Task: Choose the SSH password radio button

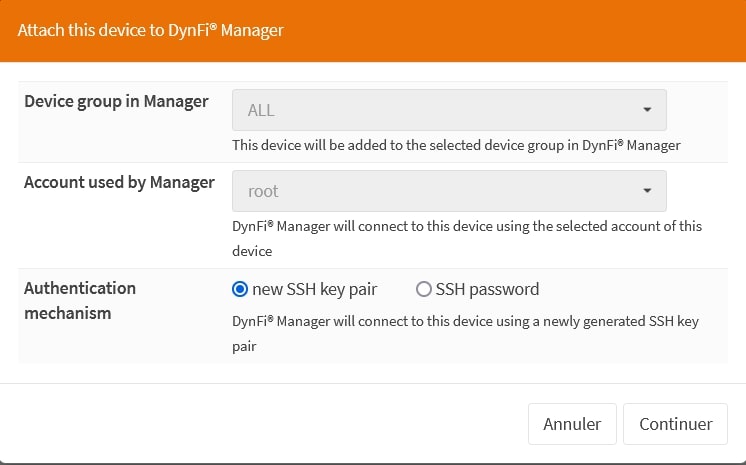Action: pos(424,289)
